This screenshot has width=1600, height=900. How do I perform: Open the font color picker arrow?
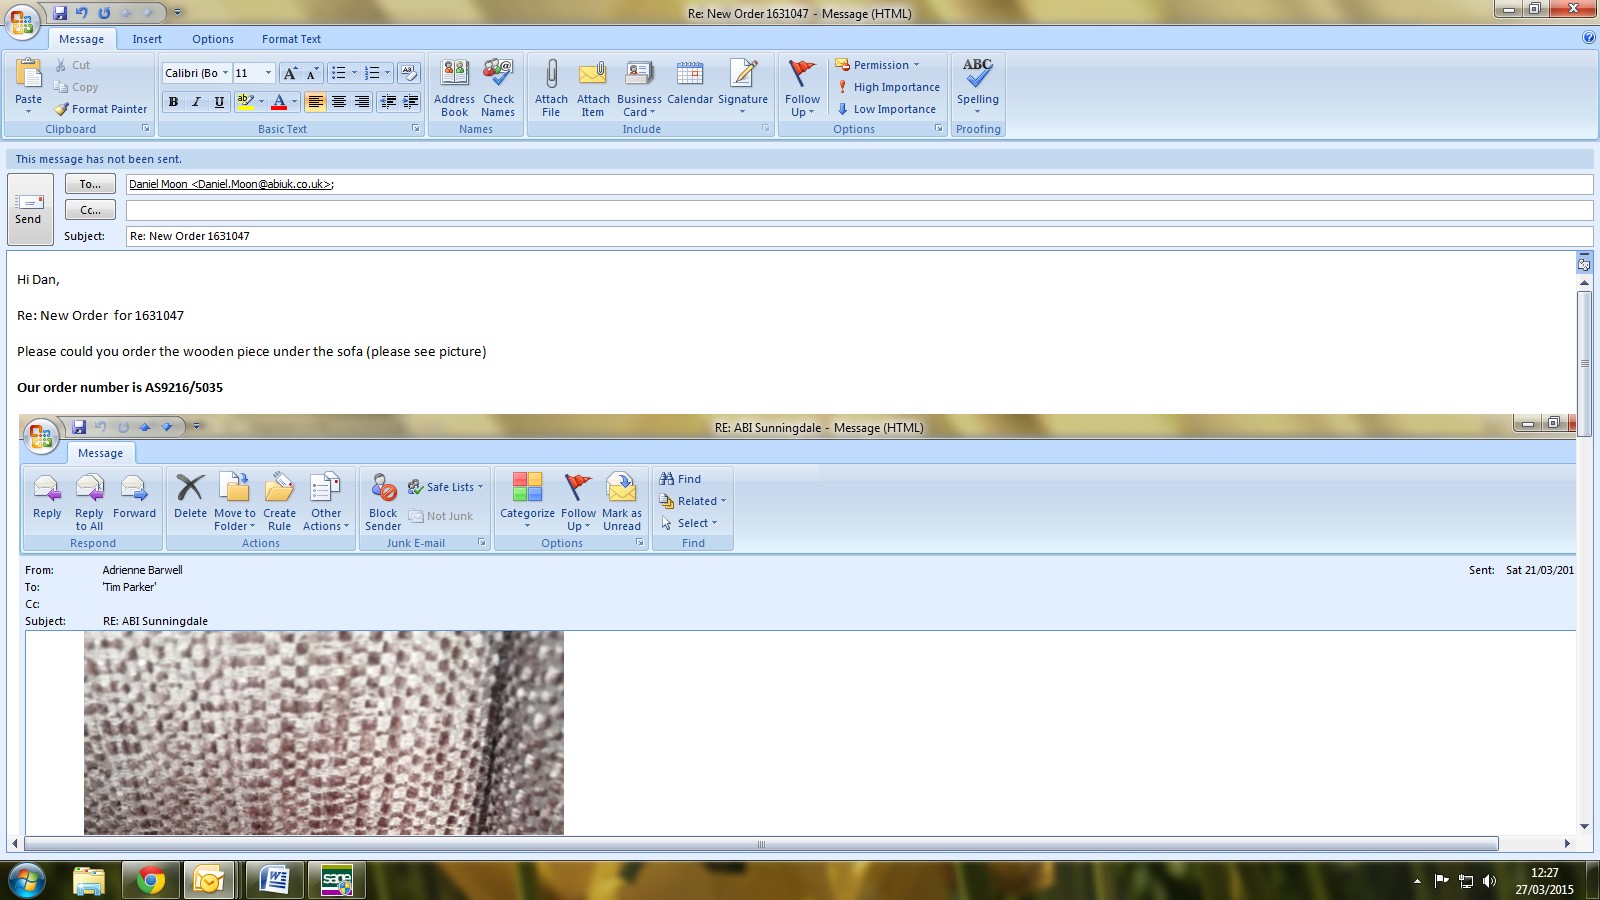[x=294, y=102]
